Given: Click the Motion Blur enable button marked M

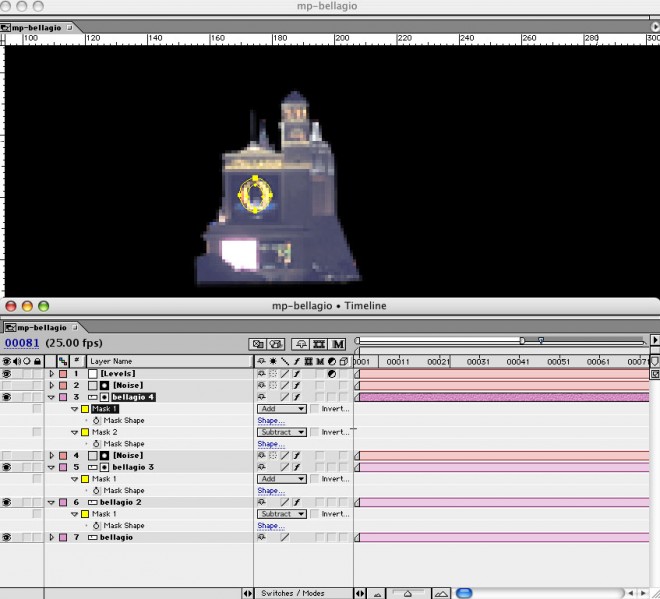Looking at the screenshot, I should [x=338, y=343].
